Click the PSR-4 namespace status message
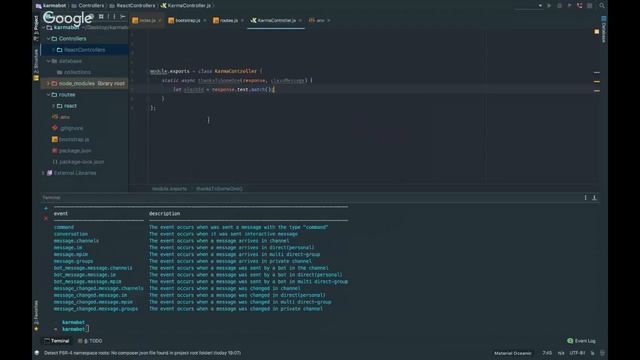 [x=142, y=353]
